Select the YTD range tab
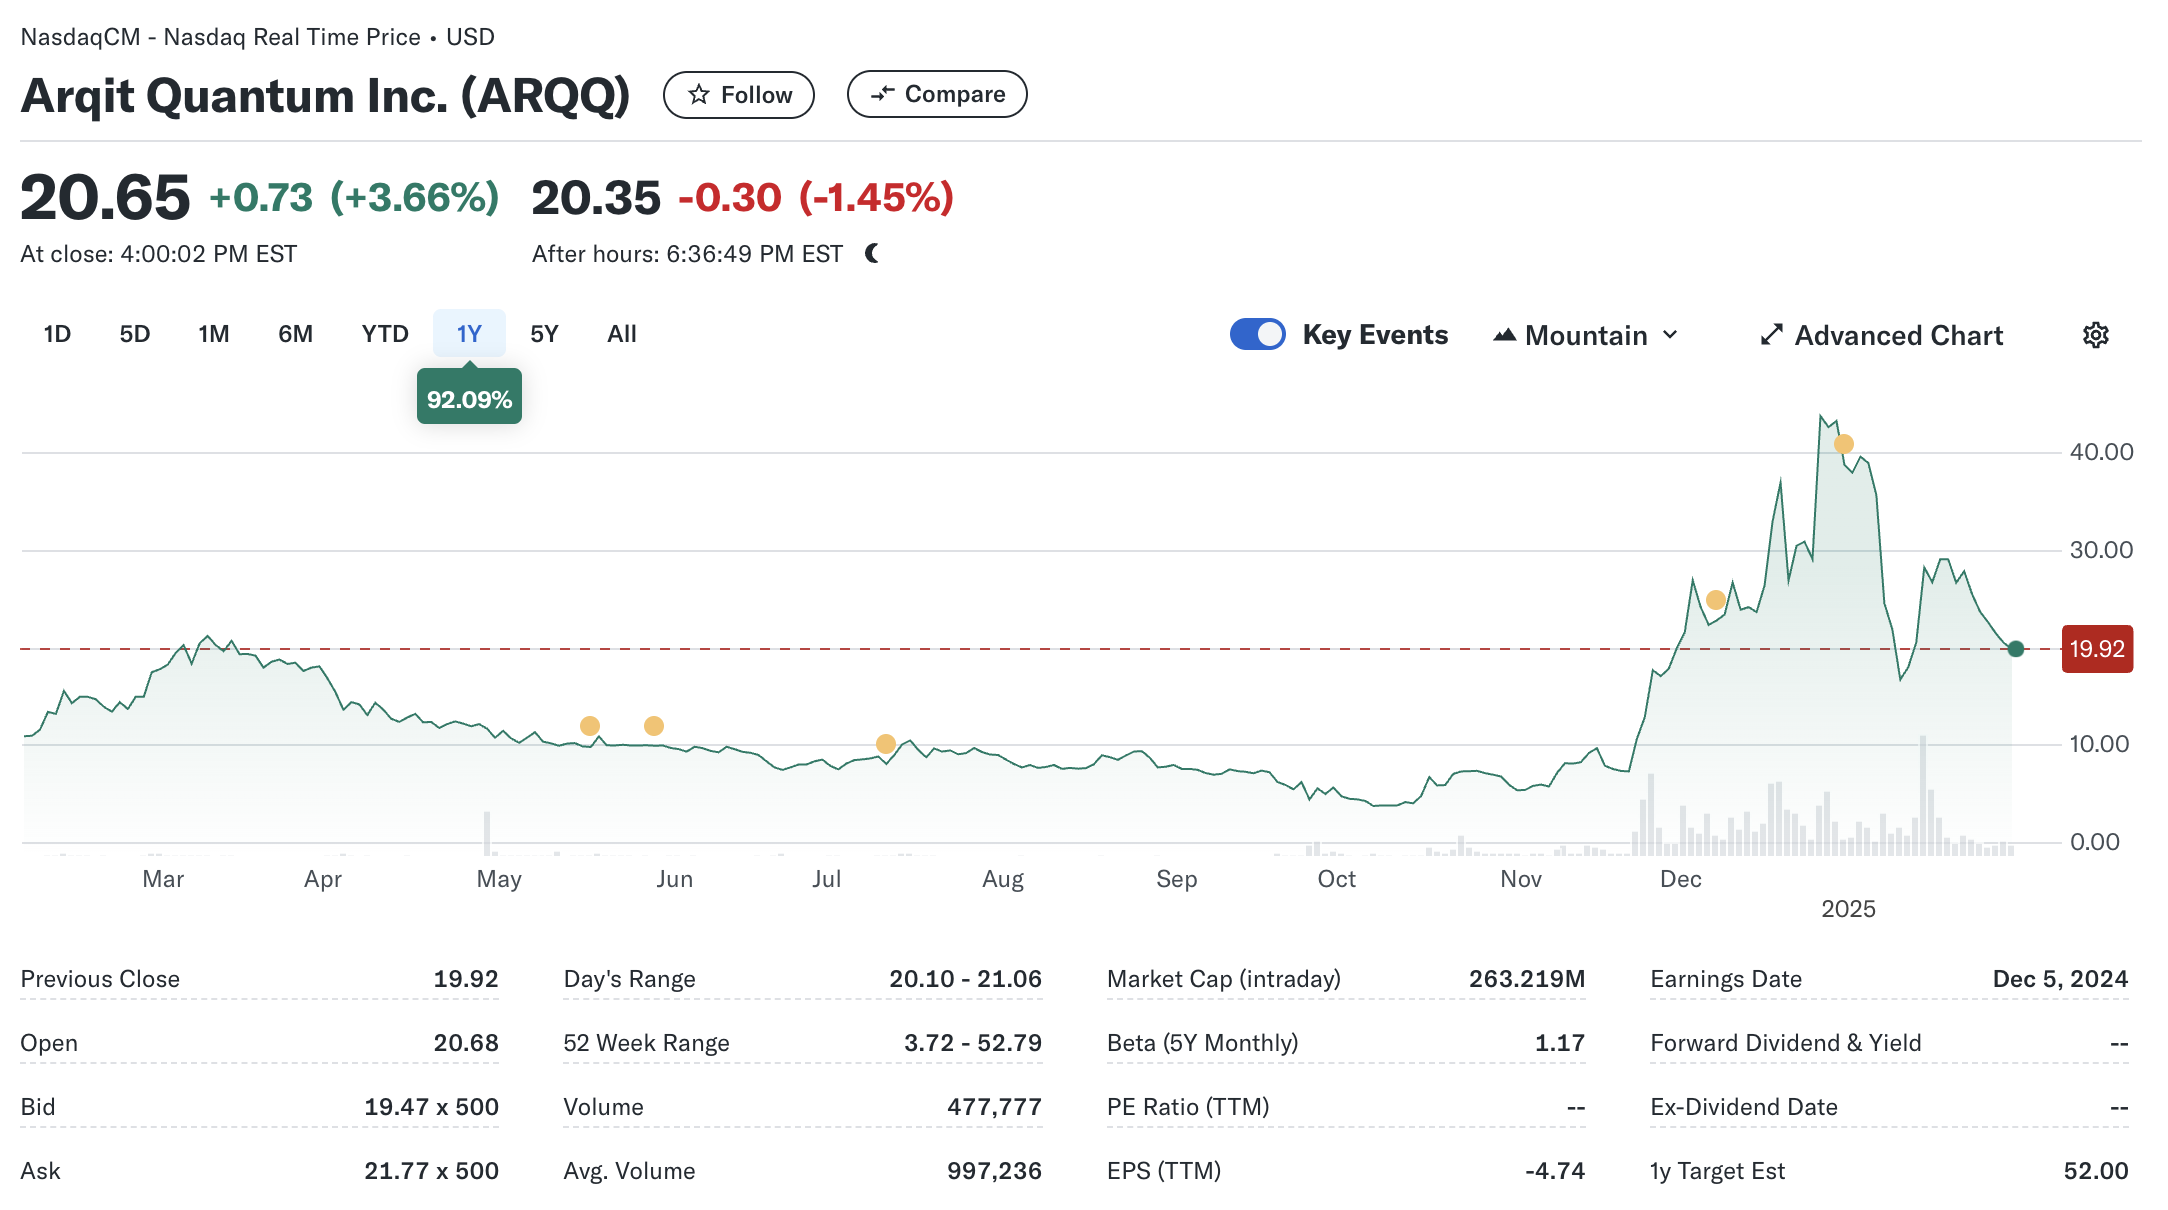 385,334
